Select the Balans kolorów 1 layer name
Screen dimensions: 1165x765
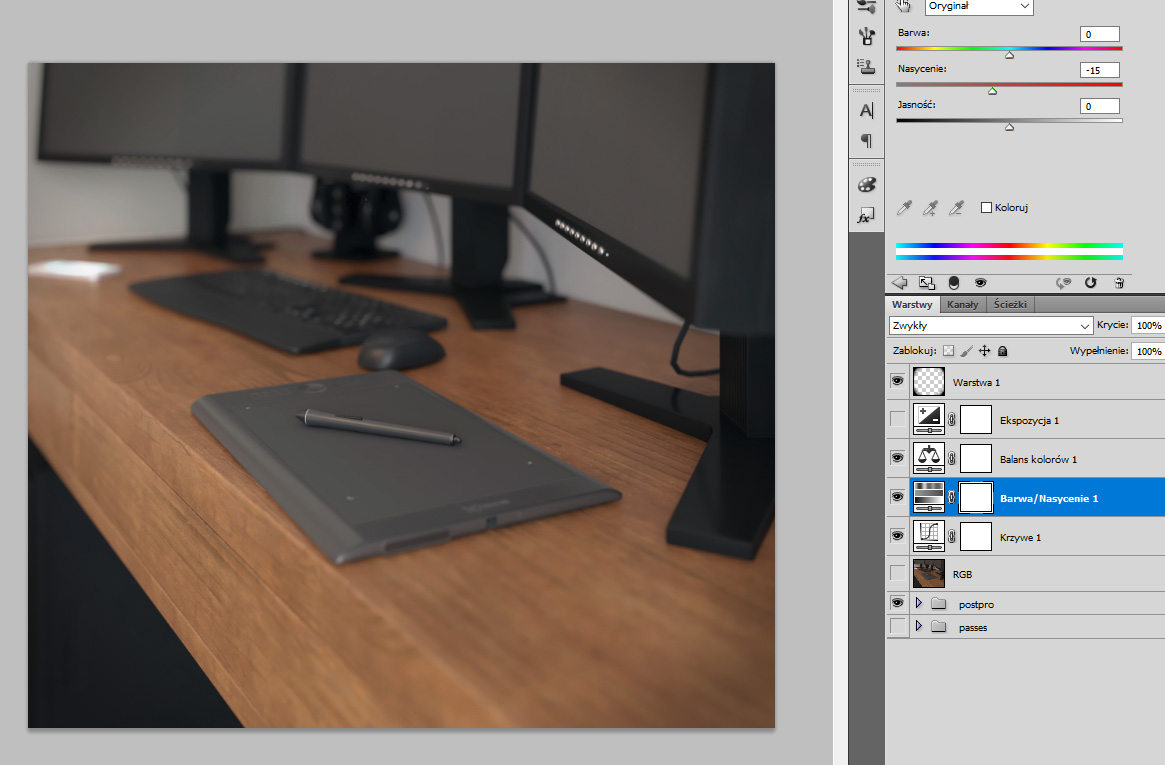coord(1038,459)
